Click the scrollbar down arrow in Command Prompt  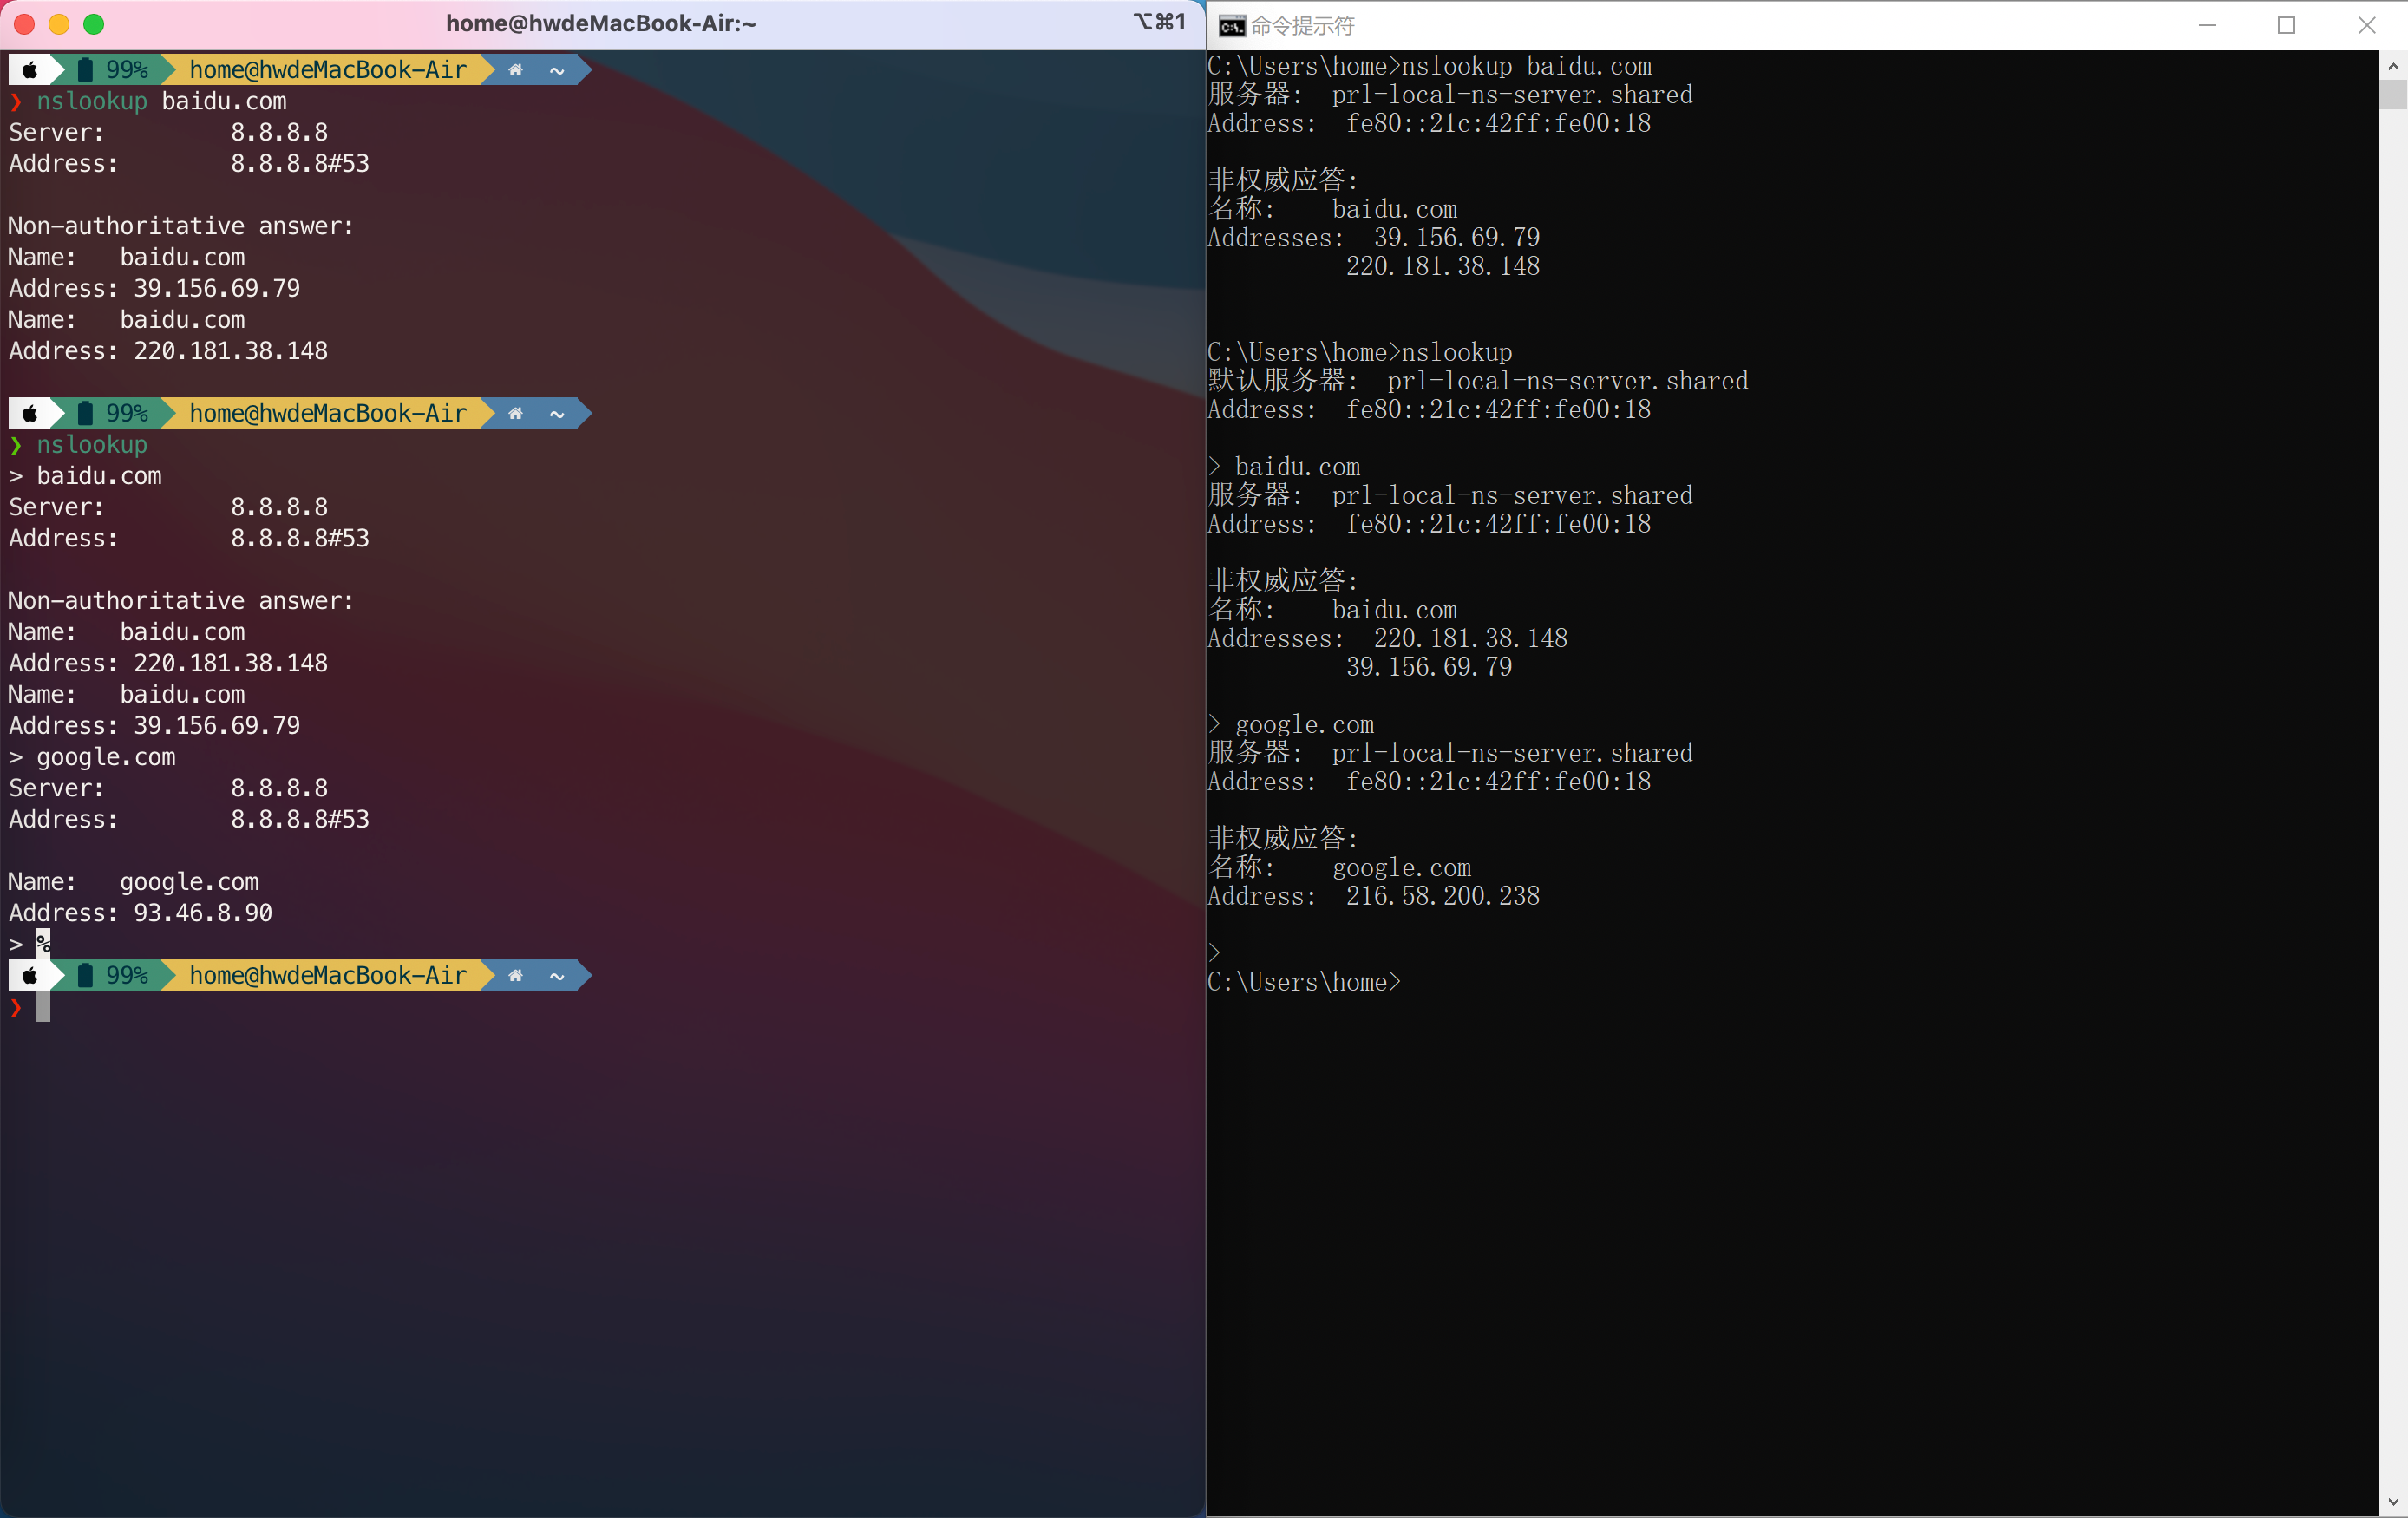click(2392, 1501)
